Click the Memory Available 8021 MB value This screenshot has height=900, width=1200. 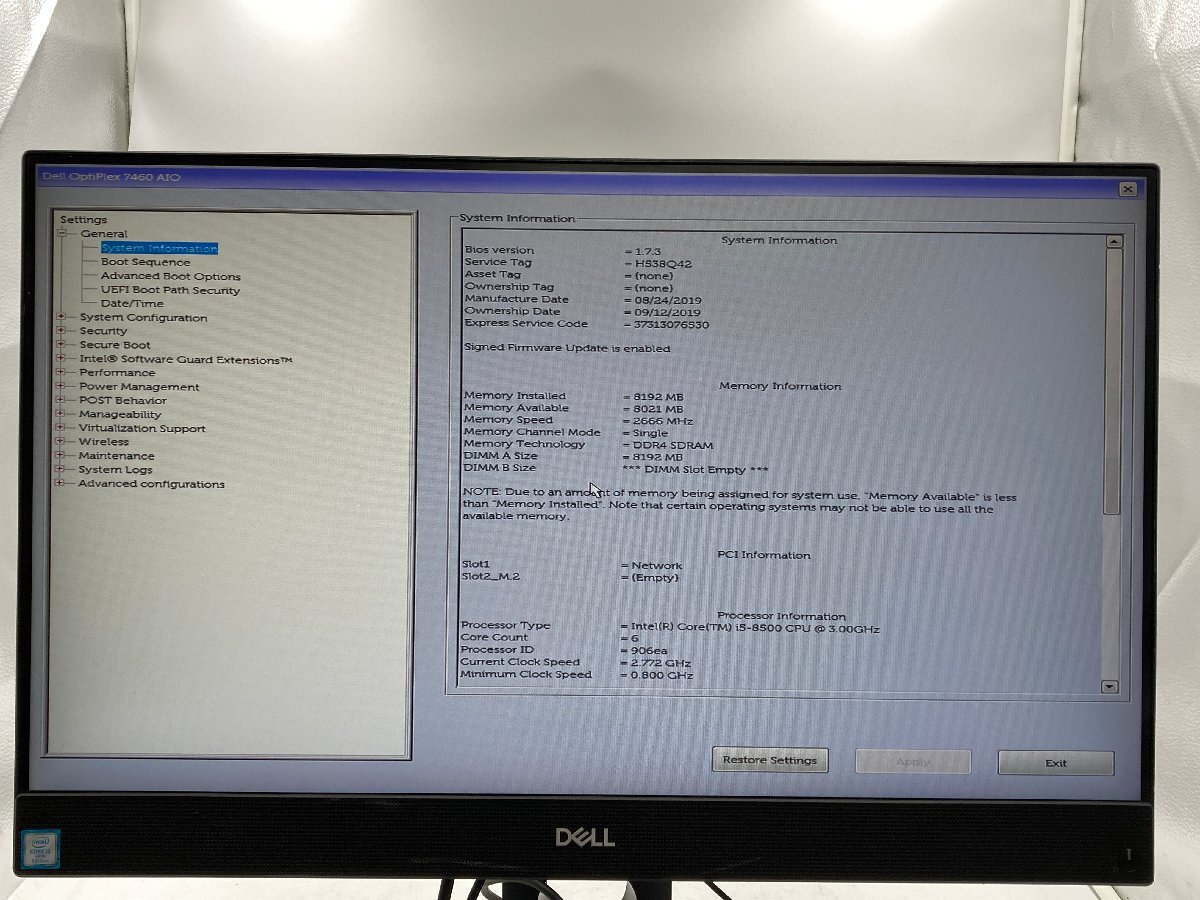click(x=658, y=409)
